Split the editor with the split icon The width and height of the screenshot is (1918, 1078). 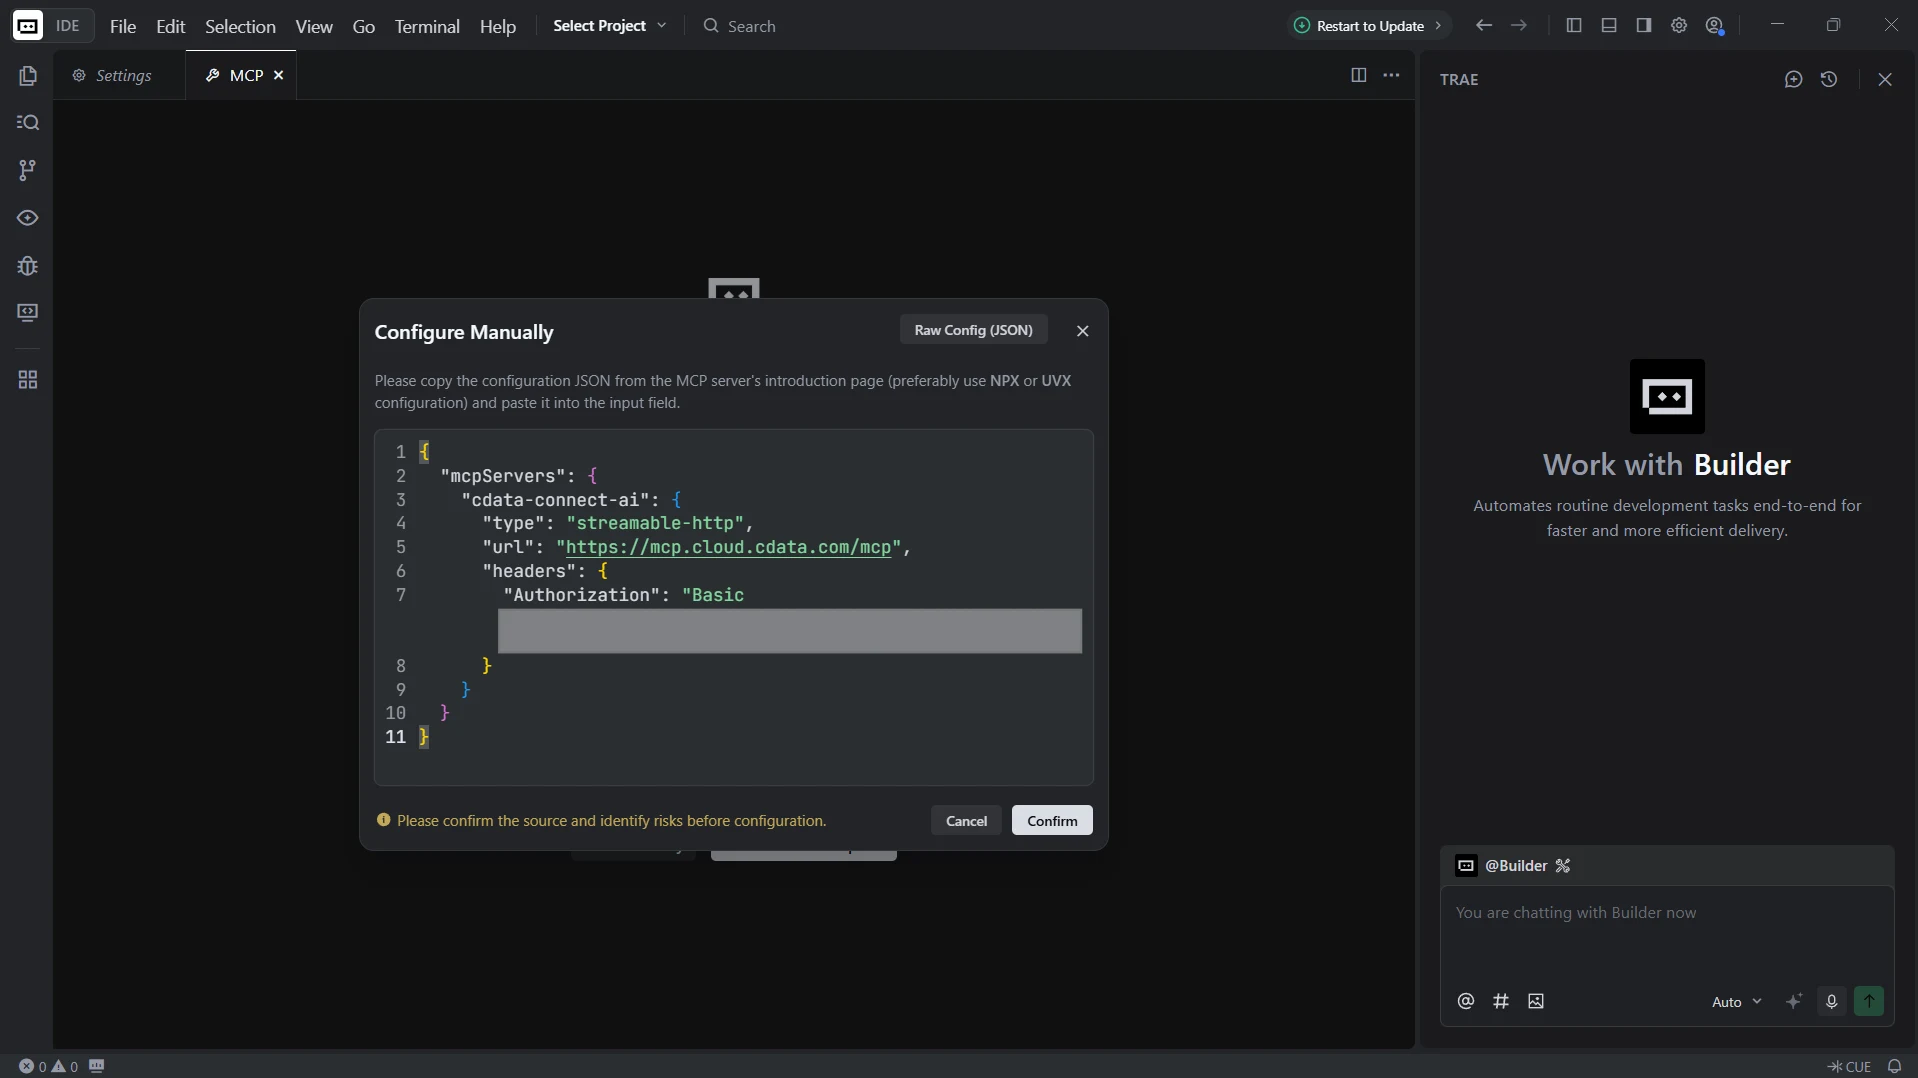point(1359,75)
